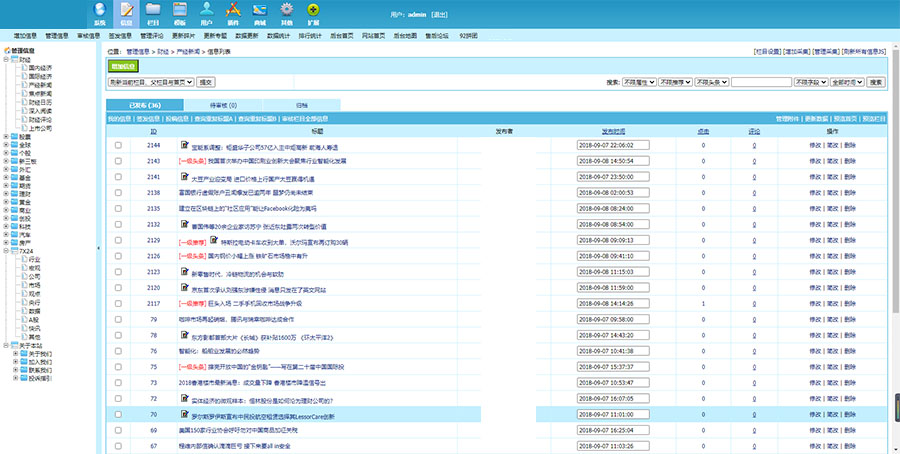Image resolution: width=900 pixels, height=454 pixels.
Task: Open 数据统计 in the submenu bar
Action: tap(278, 36)
